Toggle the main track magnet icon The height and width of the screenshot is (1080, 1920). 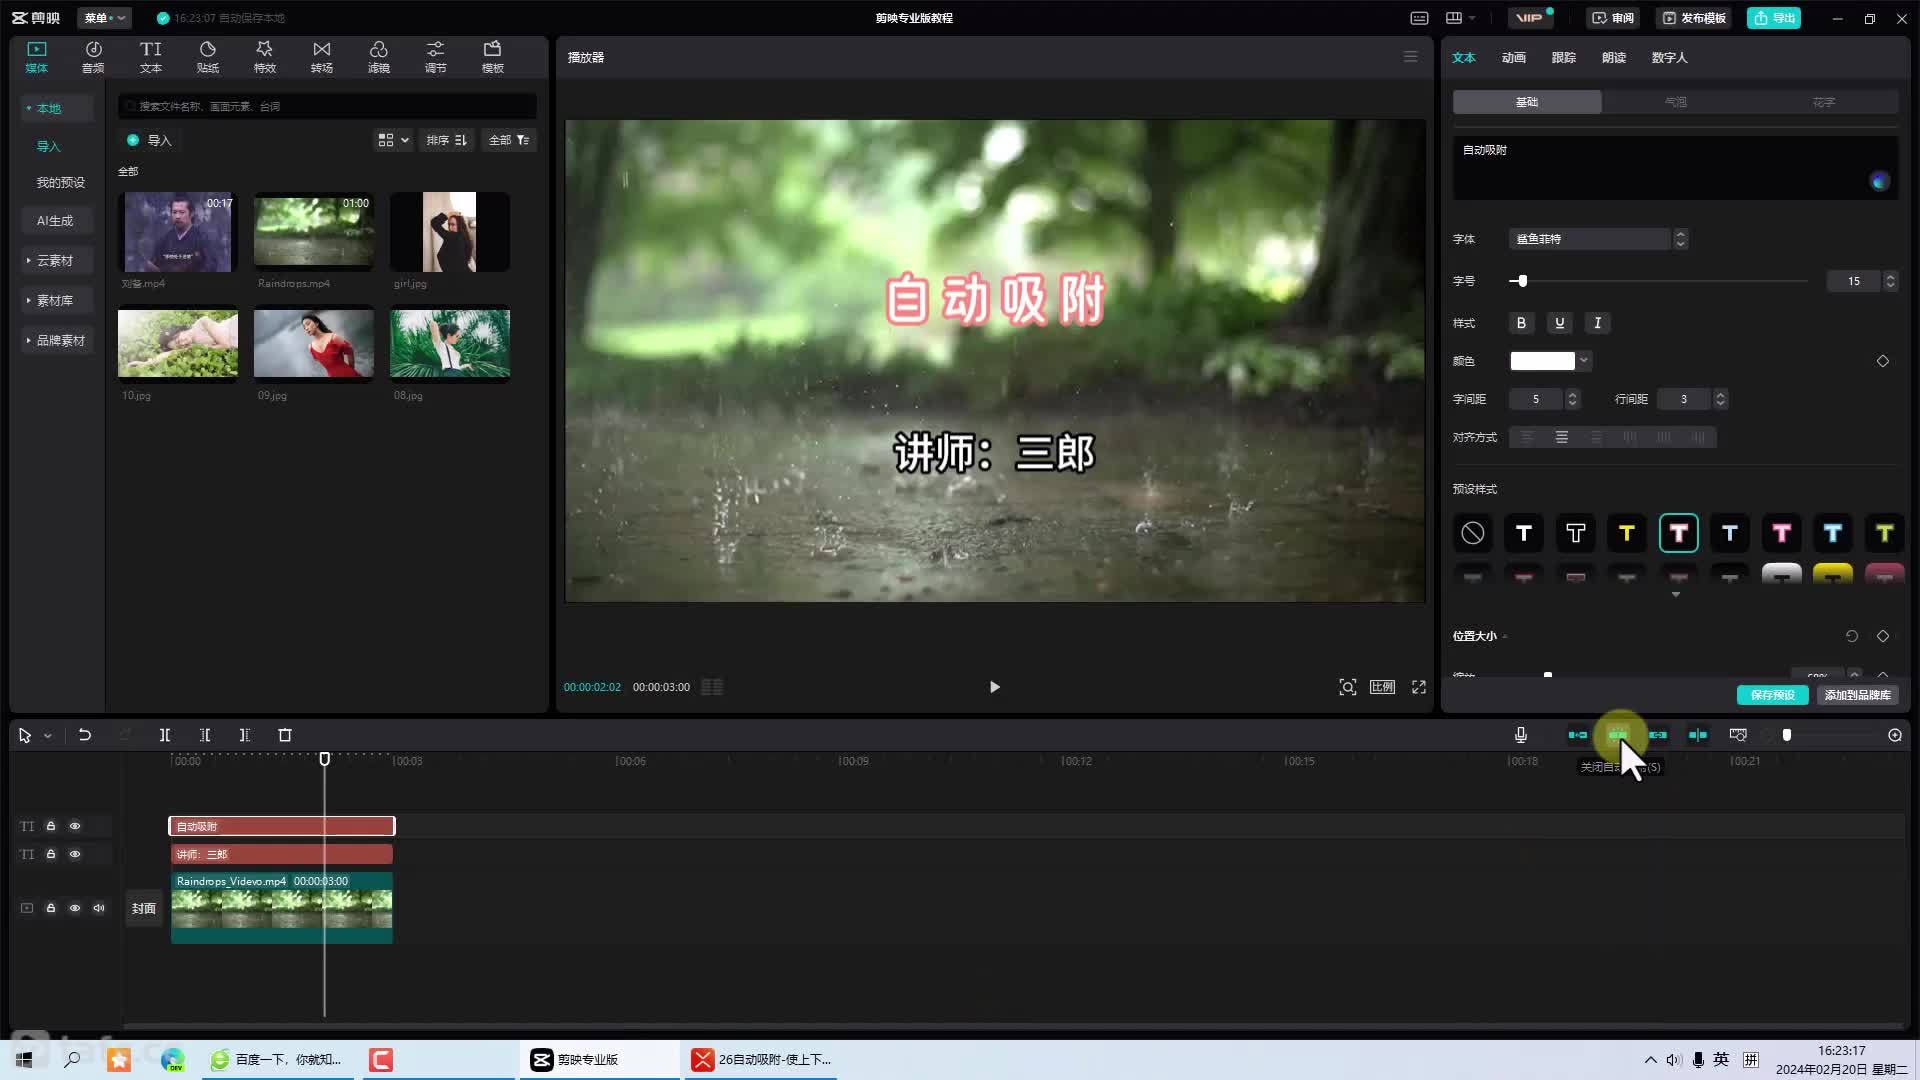point(1578,735)
